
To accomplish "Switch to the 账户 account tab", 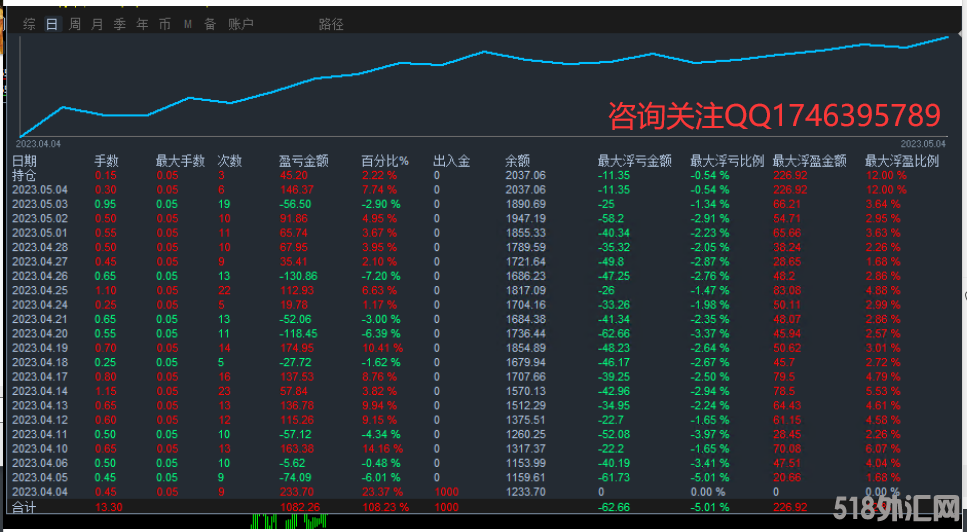I will point(241,24).
